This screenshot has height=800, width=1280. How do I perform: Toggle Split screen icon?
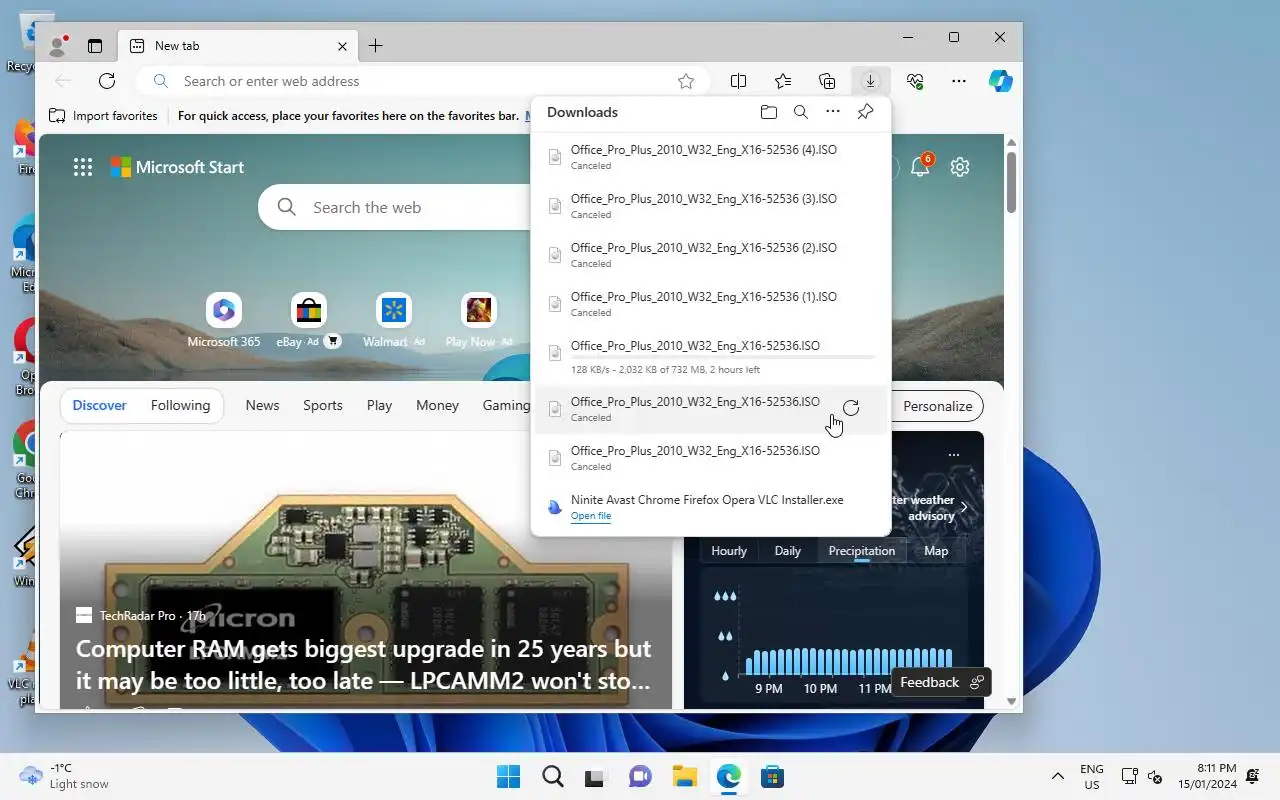(x=738, y=81)
